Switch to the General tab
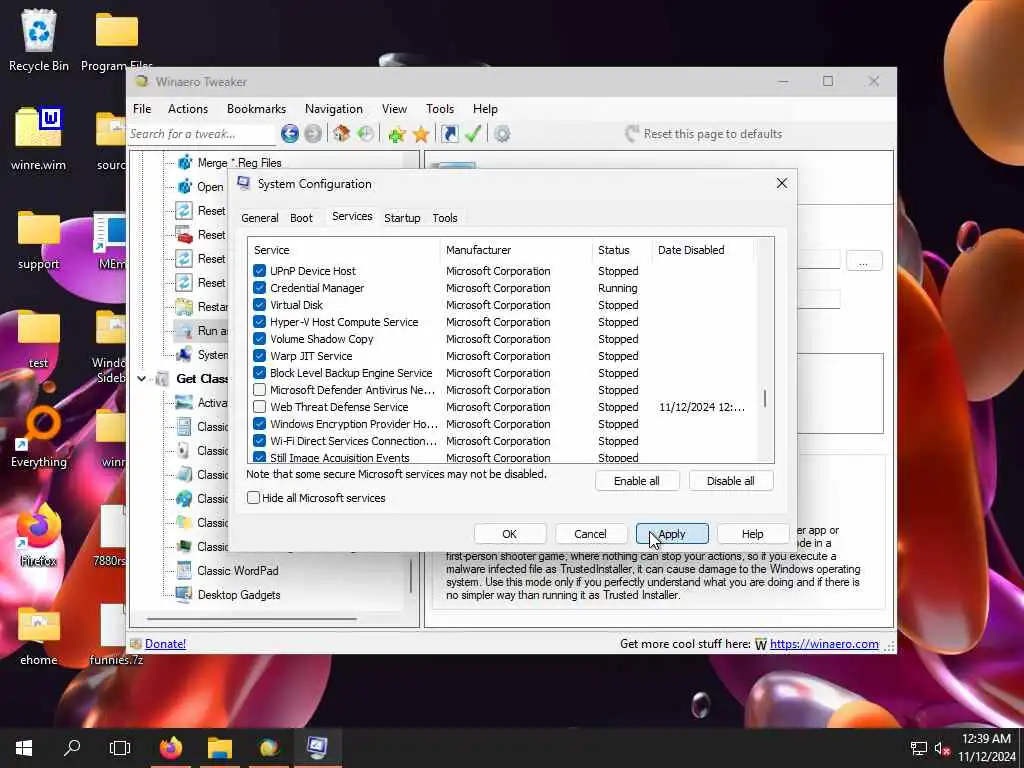 coord(259,218)
